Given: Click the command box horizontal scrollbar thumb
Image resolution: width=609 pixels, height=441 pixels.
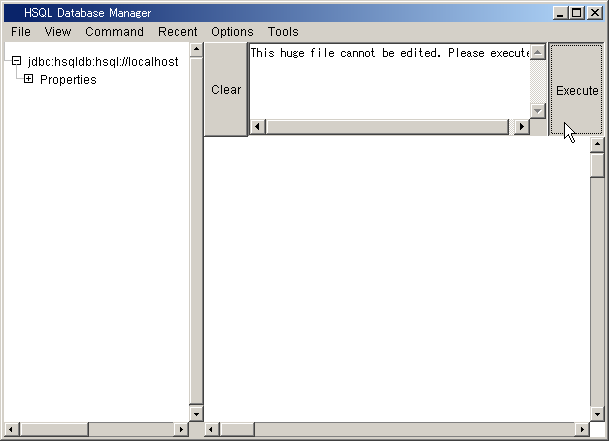Looking at the screenshot, I should coord(387,126).
